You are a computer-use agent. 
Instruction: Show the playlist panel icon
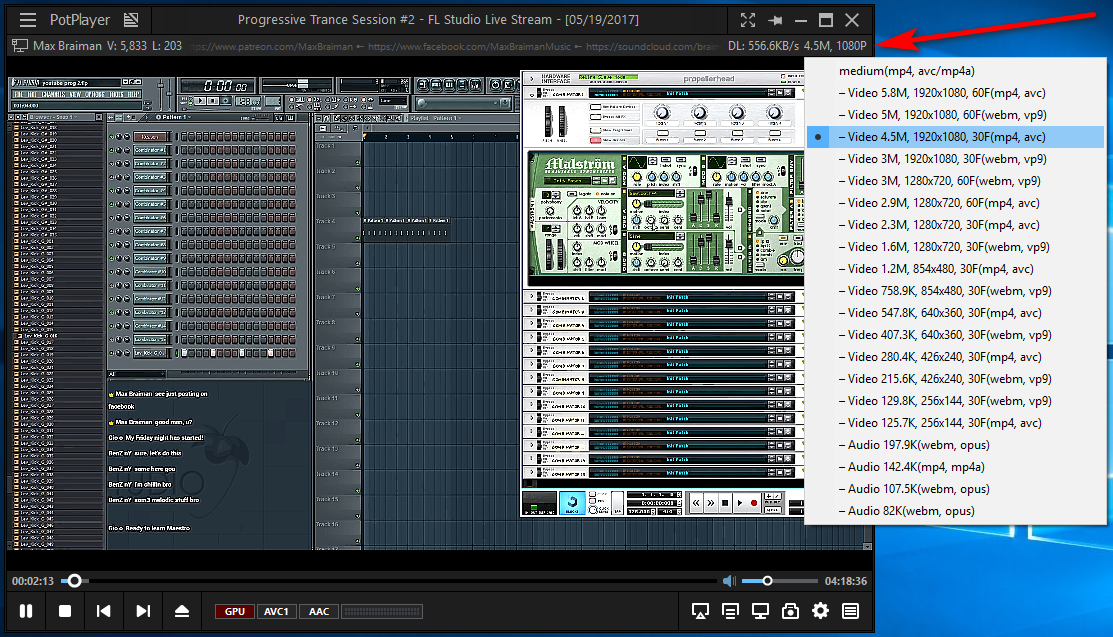coord(850,611)
